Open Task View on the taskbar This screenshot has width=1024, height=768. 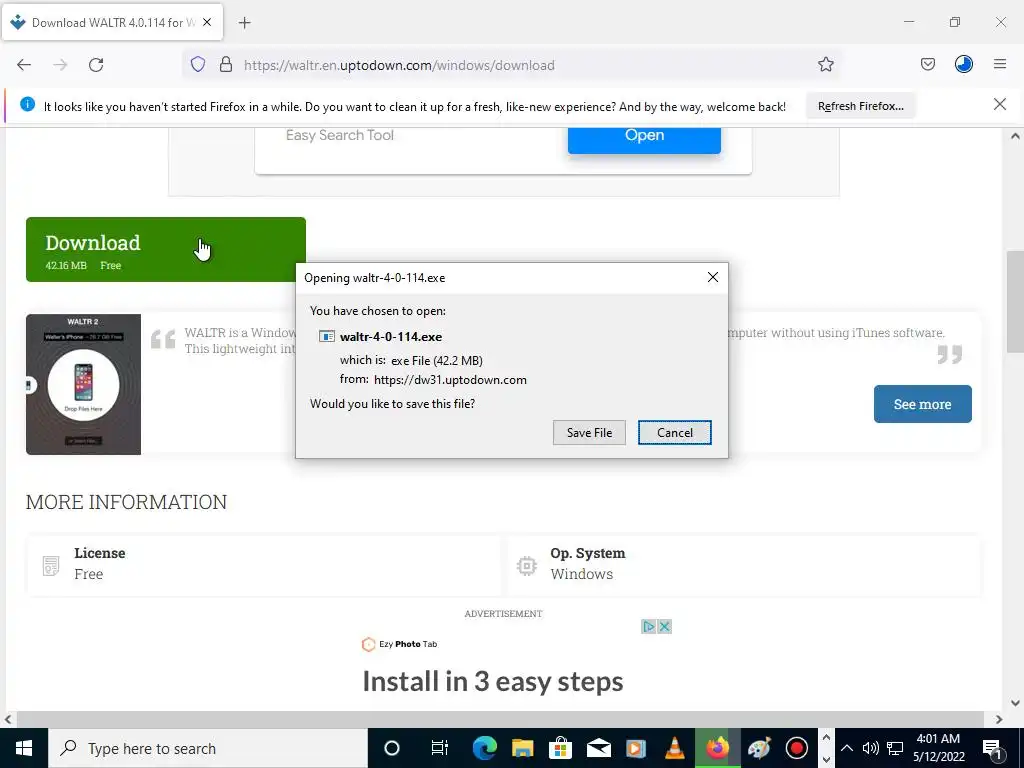[x=440, y=748]
